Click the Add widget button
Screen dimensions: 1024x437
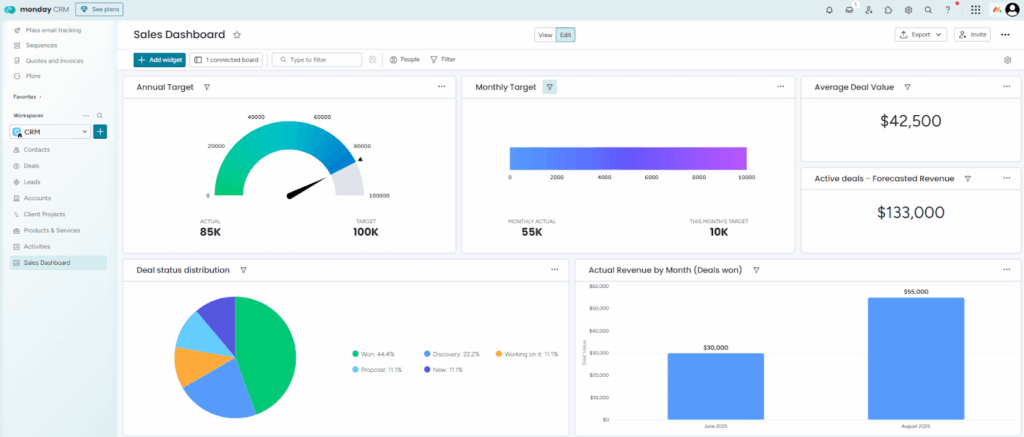(160, 60)
